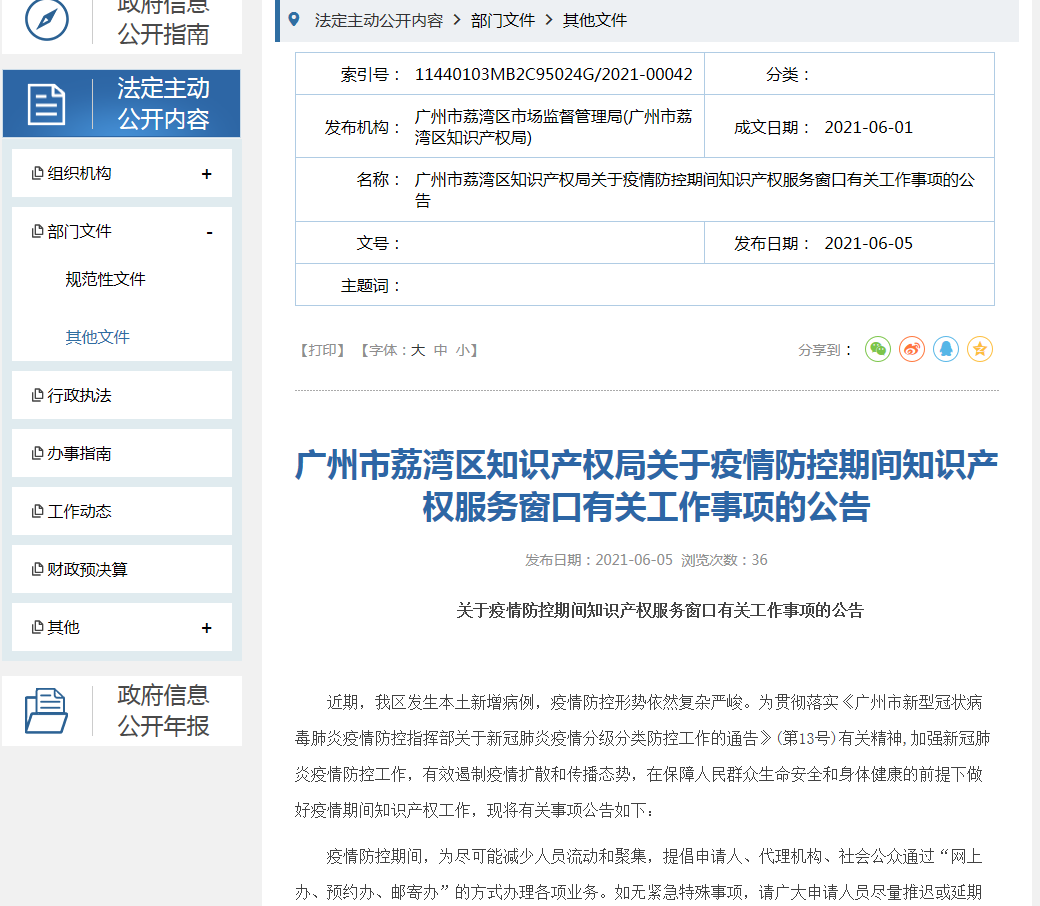The image size is (1040, 906).
Task: Click the file icon before 行政执法
Action: [x=38, y=395]
